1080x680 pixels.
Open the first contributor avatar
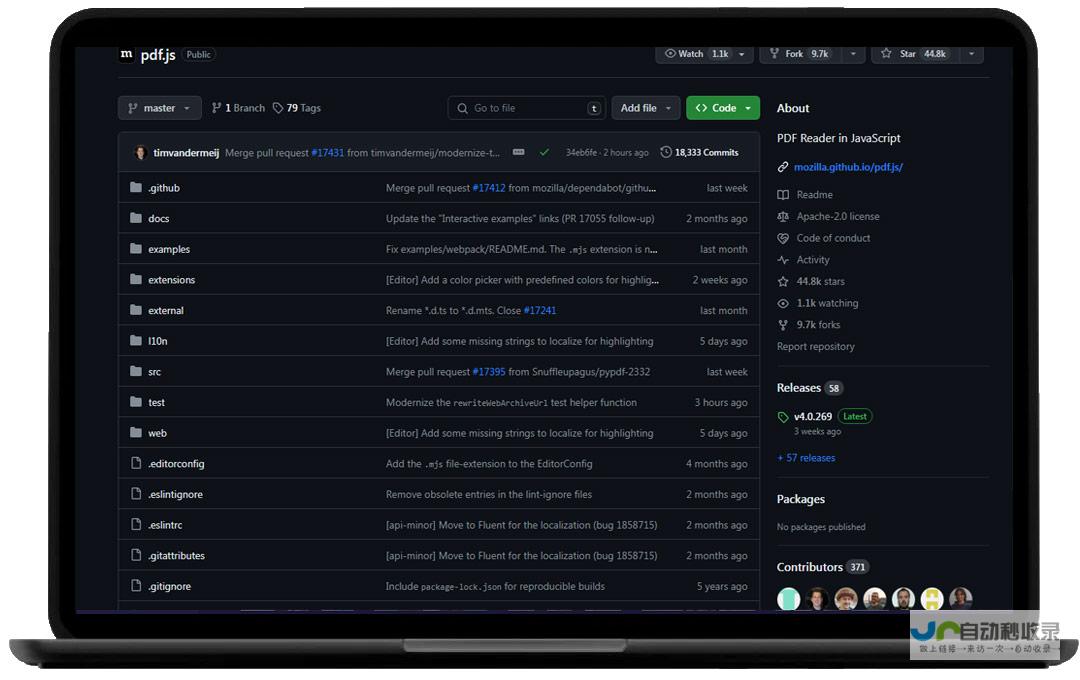click(789, 599)
